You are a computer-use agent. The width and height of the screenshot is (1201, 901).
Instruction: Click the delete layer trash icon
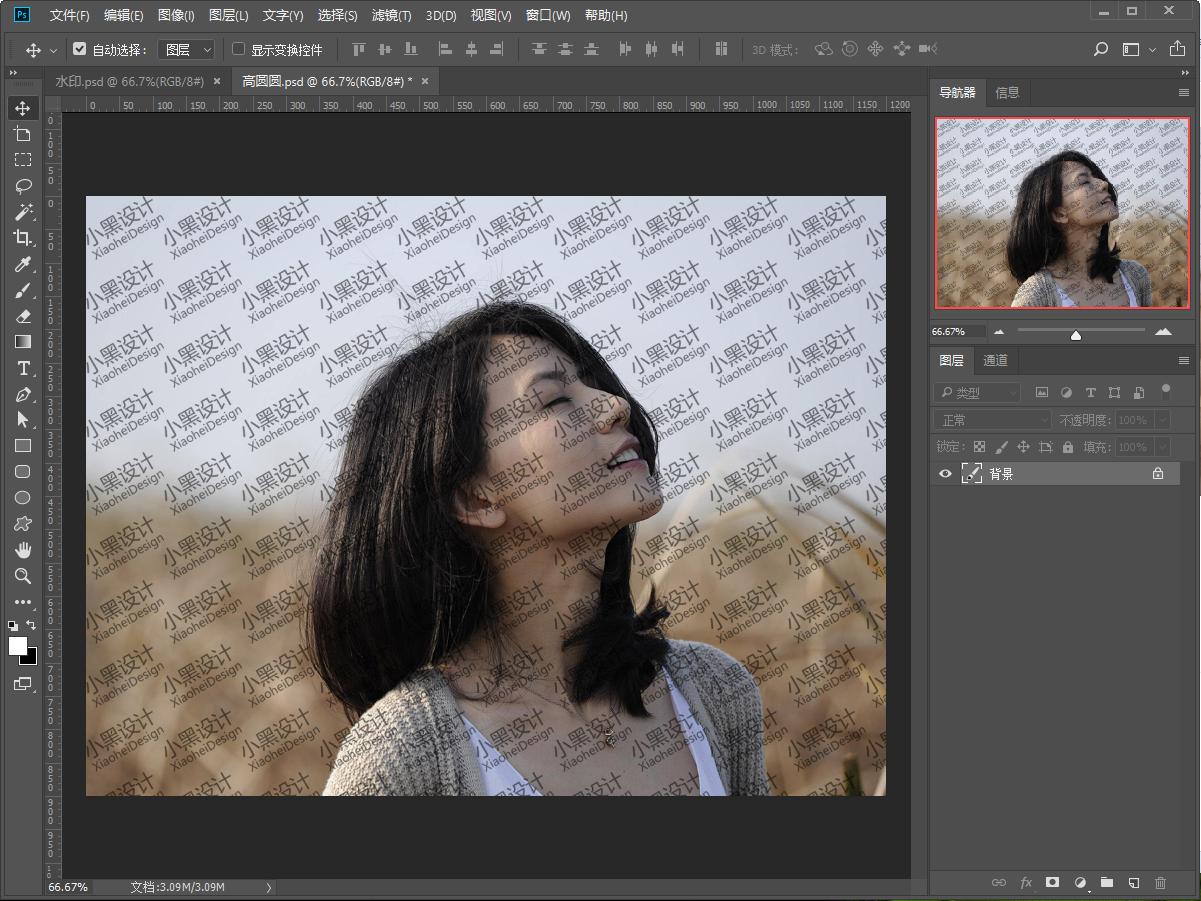[x=1160, y=883]
